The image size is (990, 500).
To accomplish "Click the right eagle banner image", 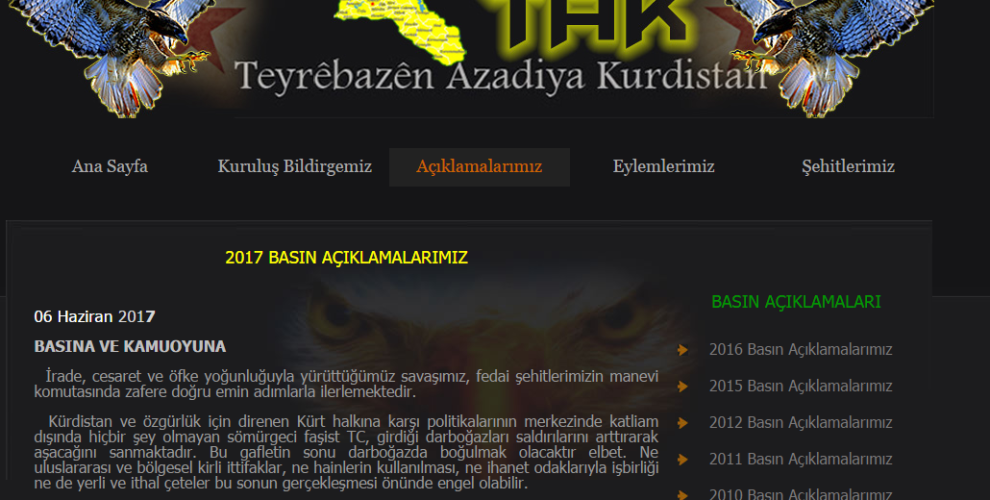I will point(830,58).
